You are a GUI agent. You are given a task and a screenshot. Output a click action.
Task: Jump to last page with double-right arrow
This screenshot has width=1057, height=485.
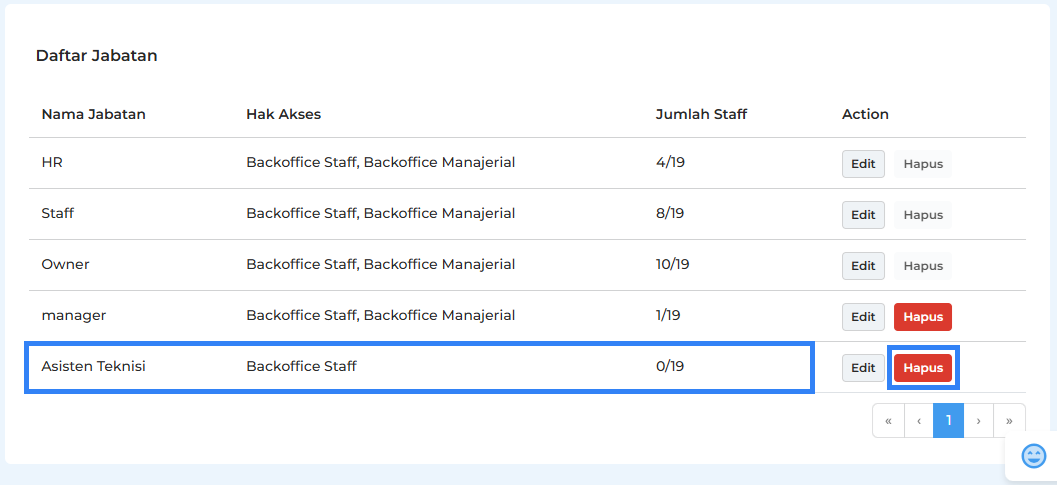click(1009, 421)
